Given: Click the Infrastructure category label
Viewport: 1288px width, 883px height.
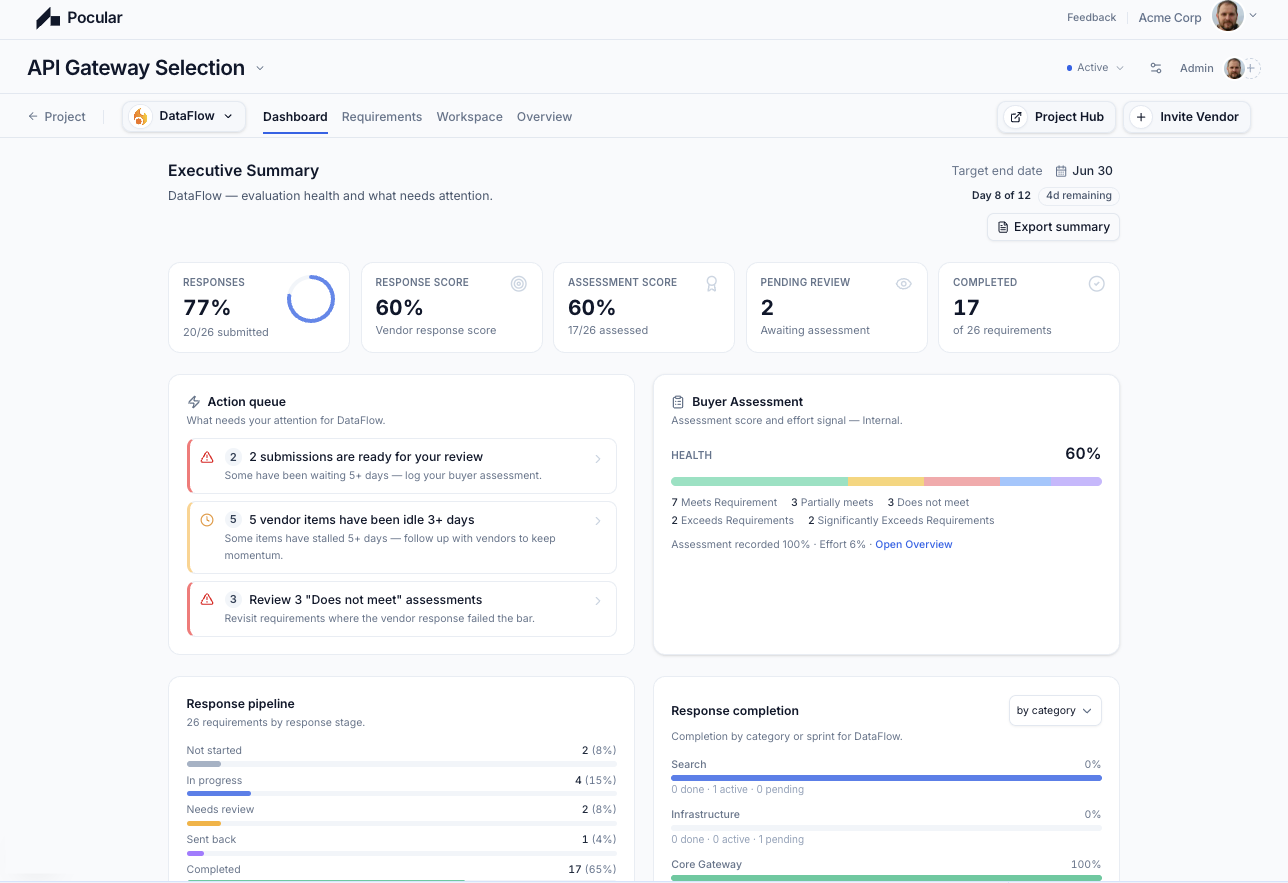Looking at the screenshot, I should (x=705, y=815).
